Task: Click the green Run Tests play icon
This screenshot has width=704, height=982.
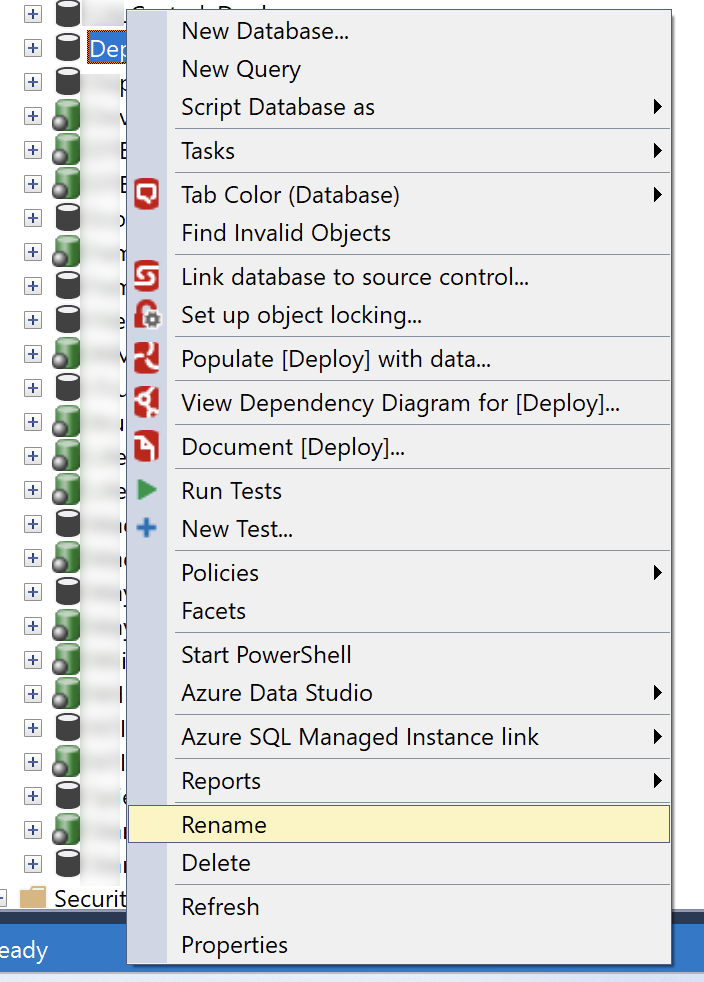Action: 147,490
